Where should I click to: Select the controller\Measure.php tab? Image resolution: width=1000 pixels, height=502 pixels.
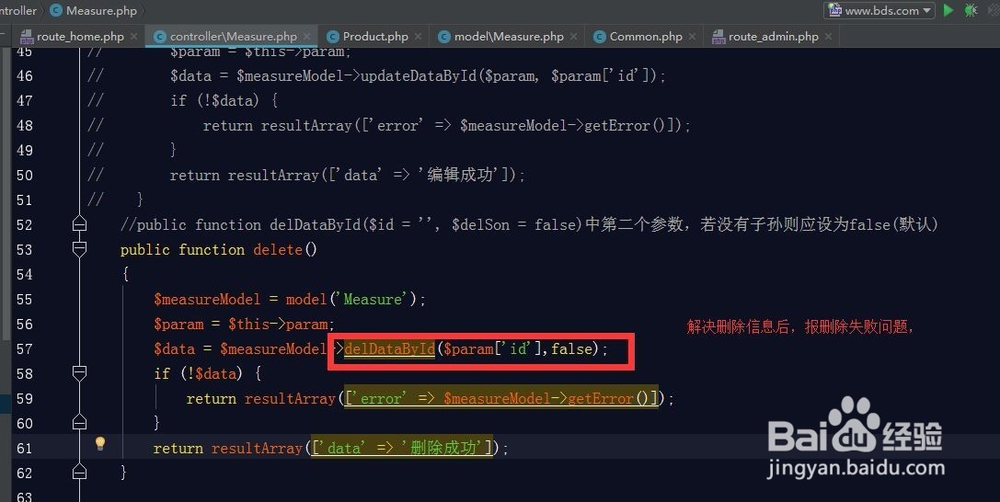(232, 36)
